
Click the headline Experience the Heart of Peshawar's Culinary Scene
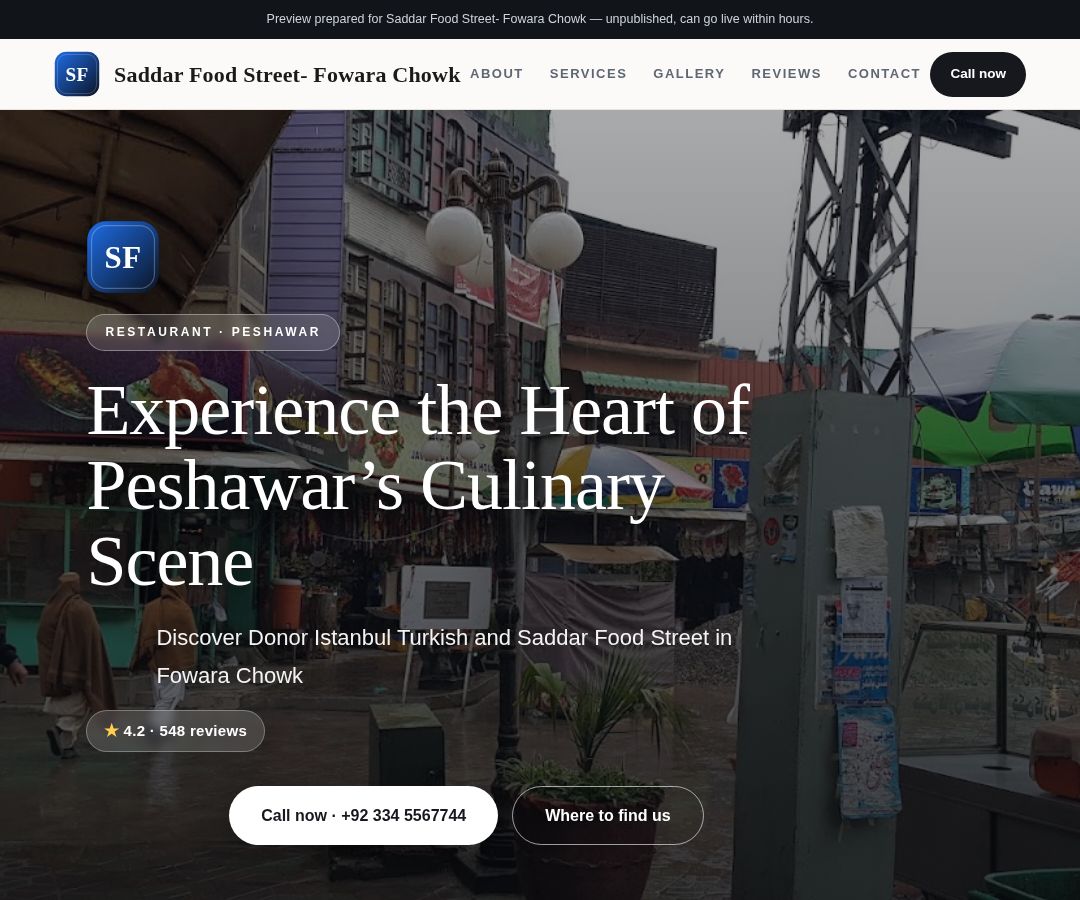419,485
